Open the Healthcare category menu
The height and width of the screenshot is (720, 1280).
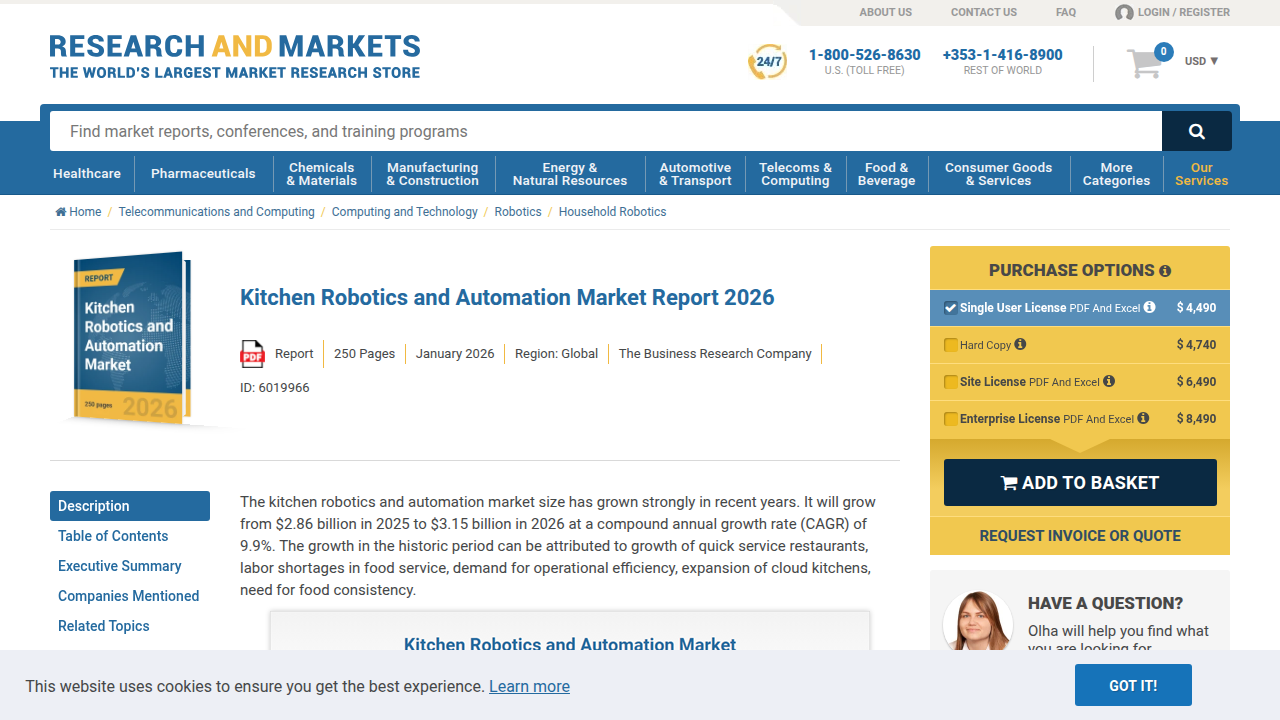pyautogui.click(x=87, y=174)
